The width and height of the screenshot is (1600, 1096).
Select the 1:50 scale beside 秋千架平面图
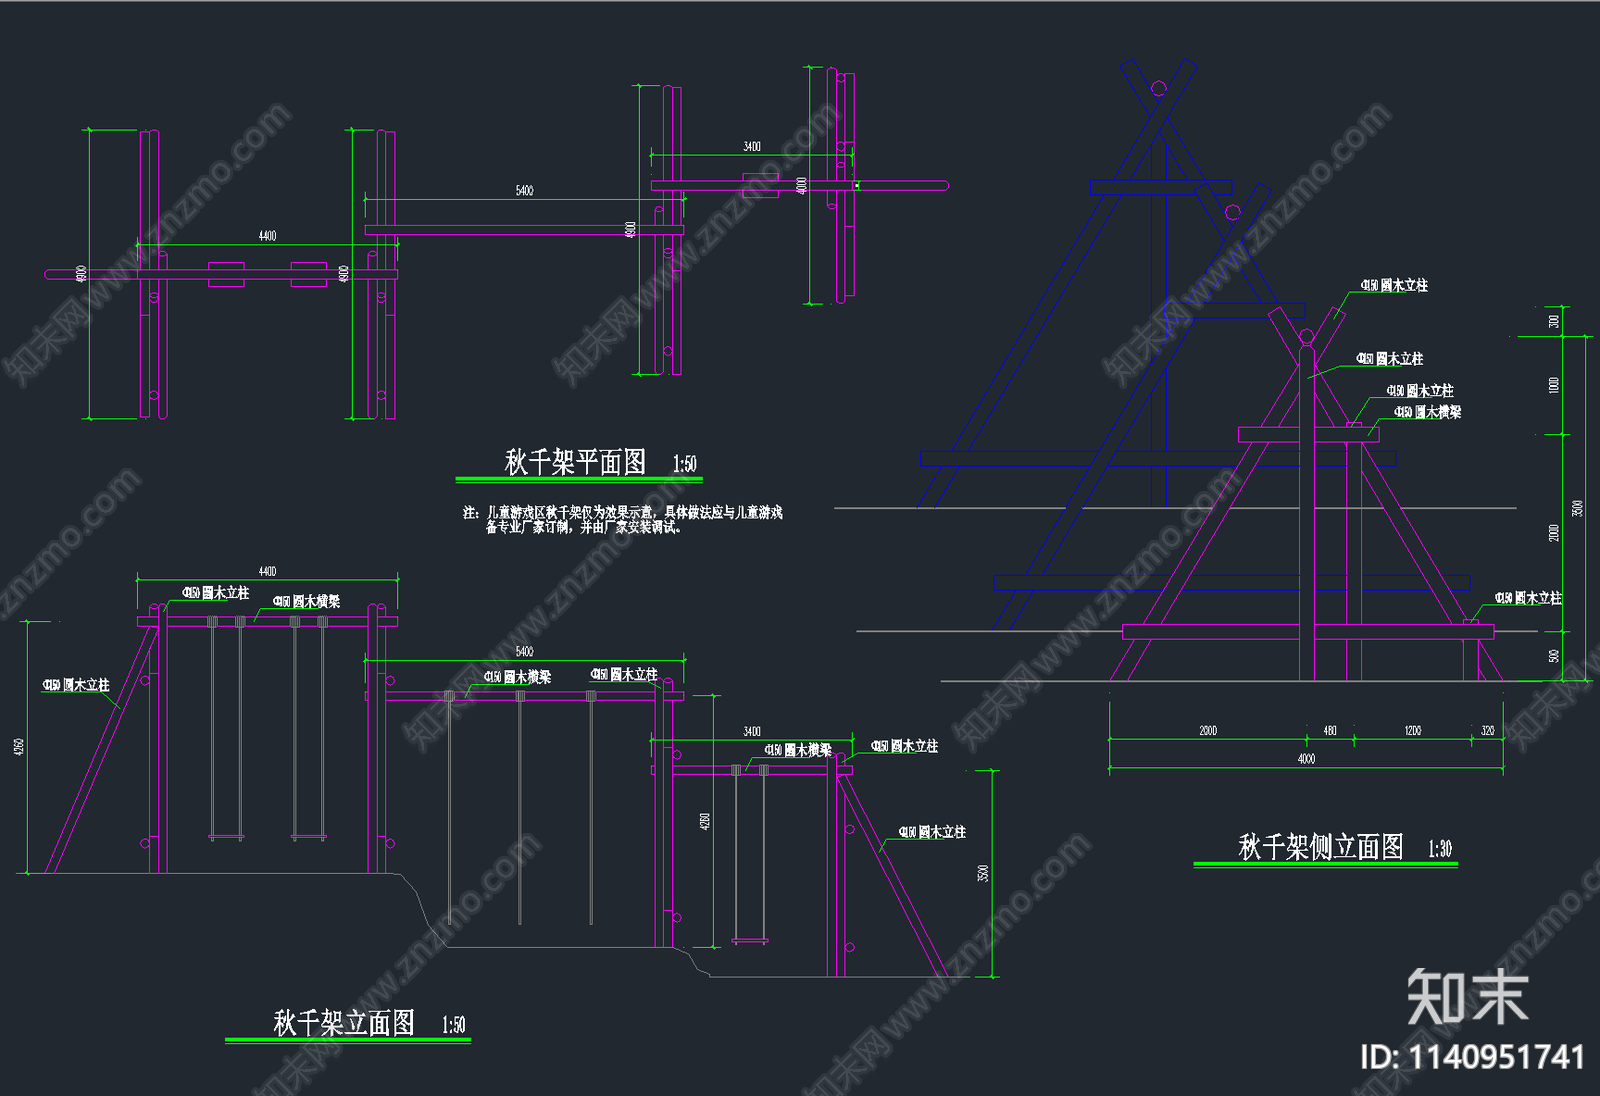coord(684,464)
